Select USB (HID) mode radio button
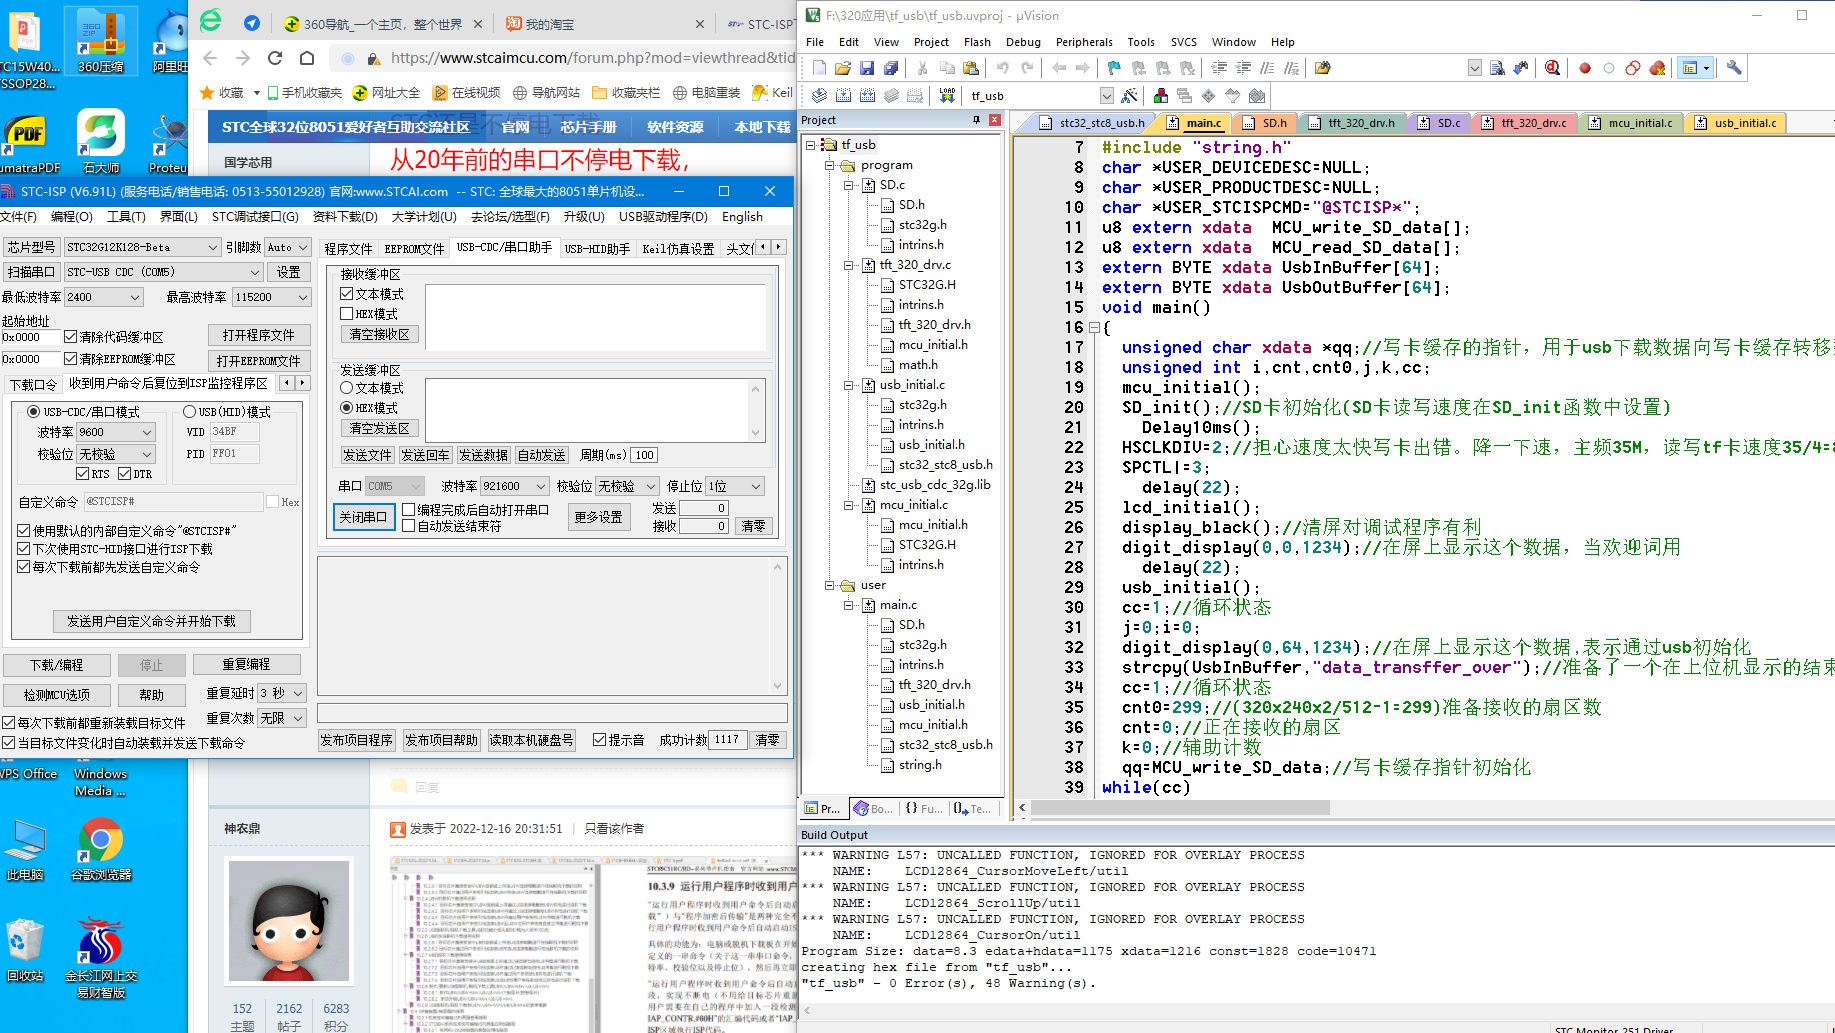1835x1033 pixels. pos(189,412)
